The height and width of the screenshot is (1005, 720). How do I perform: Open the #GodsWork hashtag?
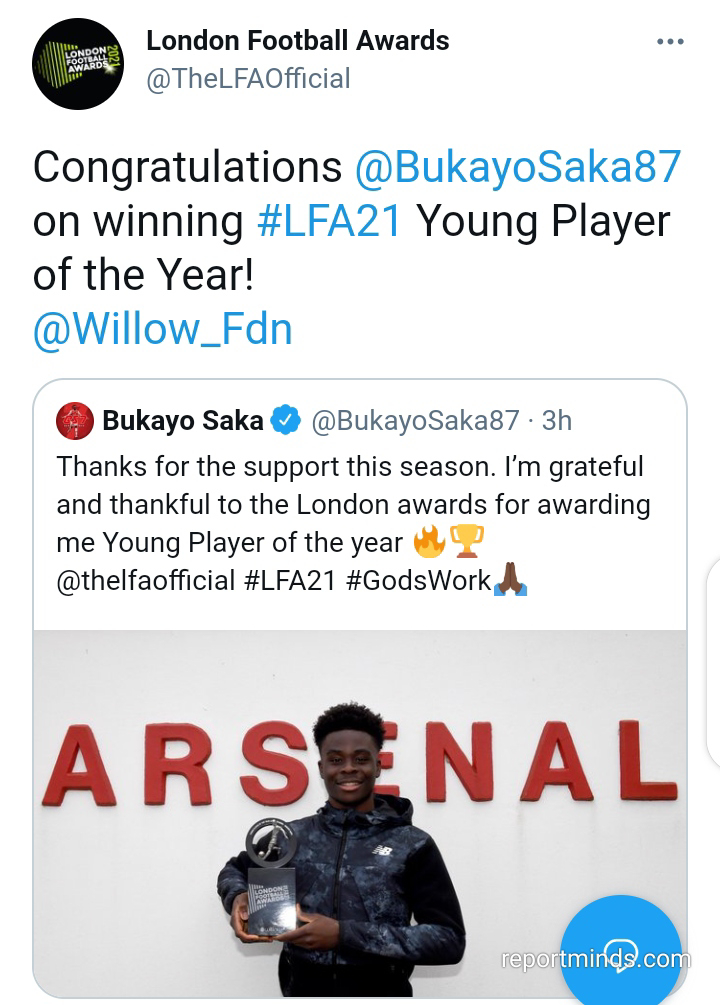419,580
